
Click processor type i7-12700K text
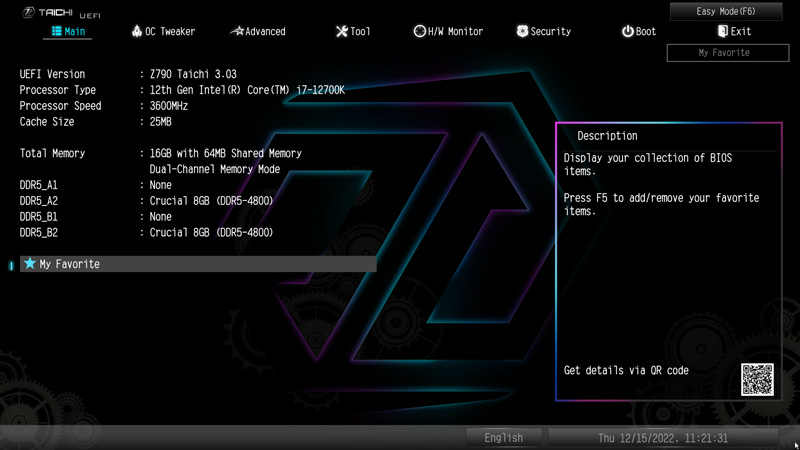tap(247, 90)
